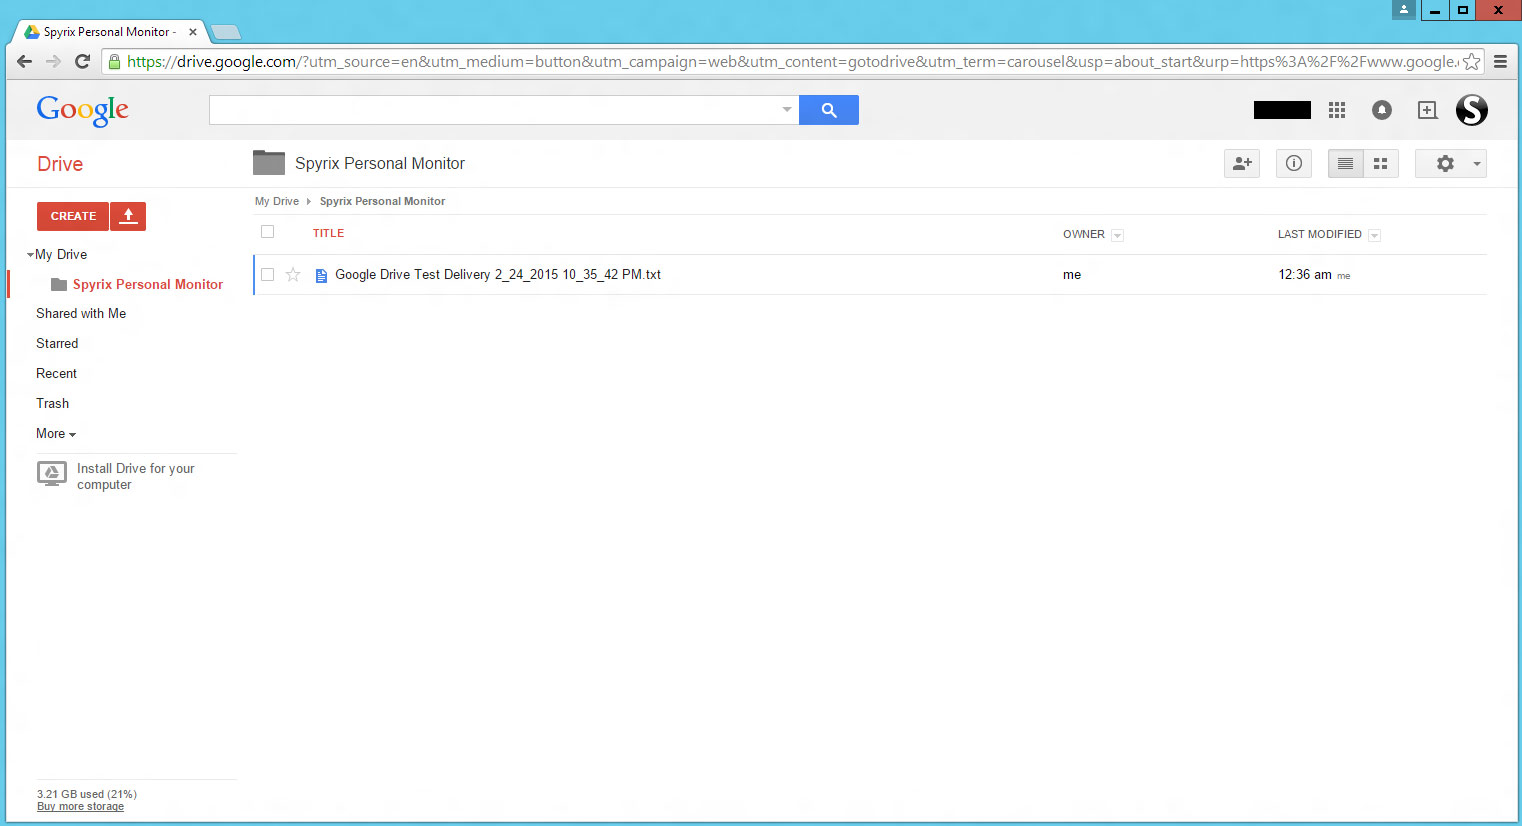Tick the checkbox for the Test Delivery file
Image resolution: width=1522 pixels, height=826 pixels.
coord(267,275)
